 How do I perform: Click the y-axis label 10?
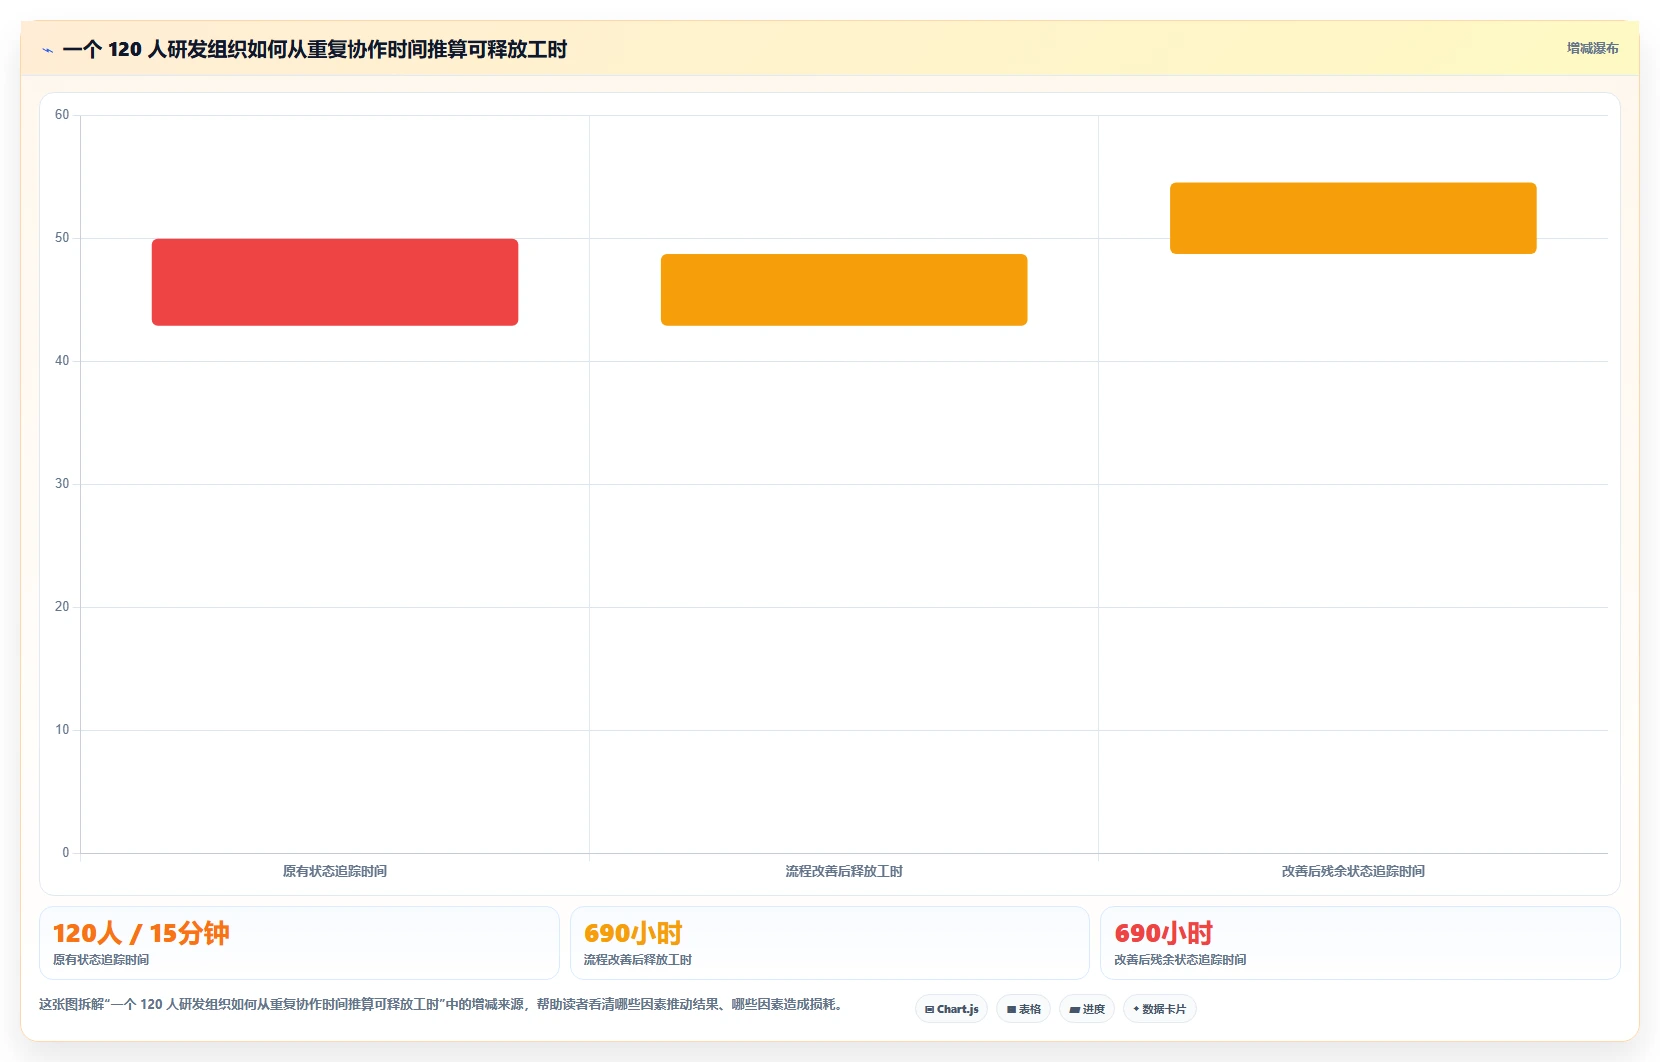coord(62,730)
